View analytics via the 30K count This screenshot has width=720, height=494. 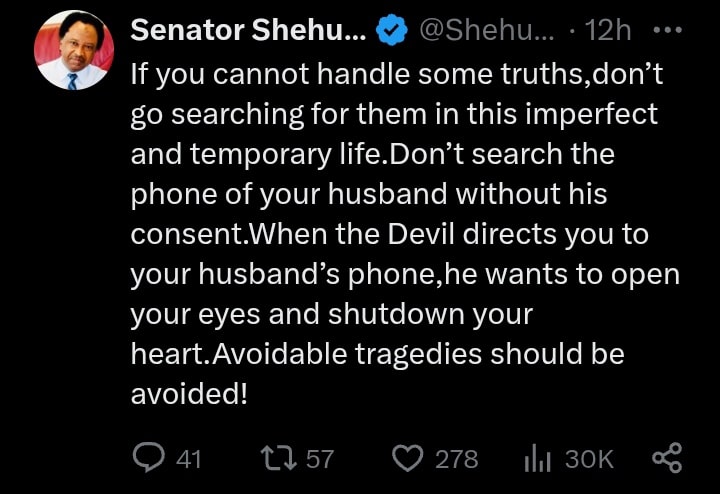tap(589, 459)
